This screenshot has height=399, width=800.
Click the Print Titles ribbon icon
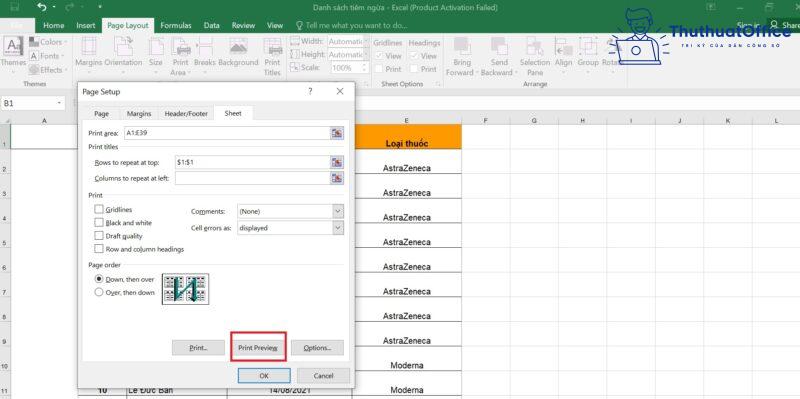click(272, 47)
